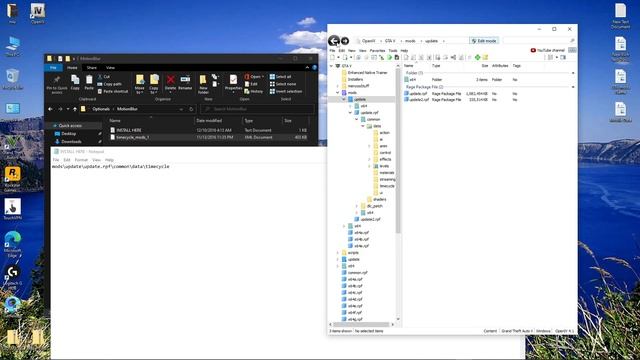Open OpenIV Edit menu
The image size is (640, 360).
click(x=342, y=51)
